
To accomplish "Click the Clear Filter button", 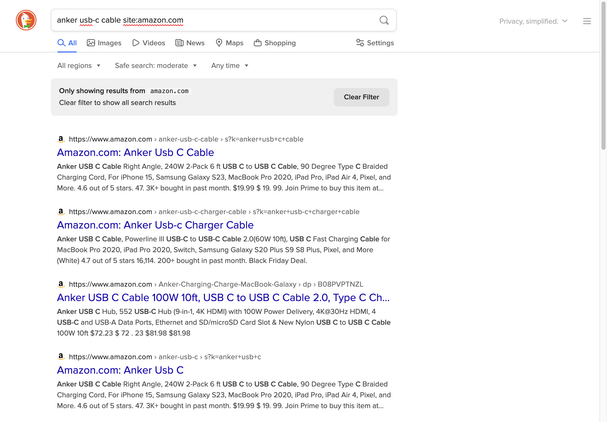I will [x=362, y=97].
